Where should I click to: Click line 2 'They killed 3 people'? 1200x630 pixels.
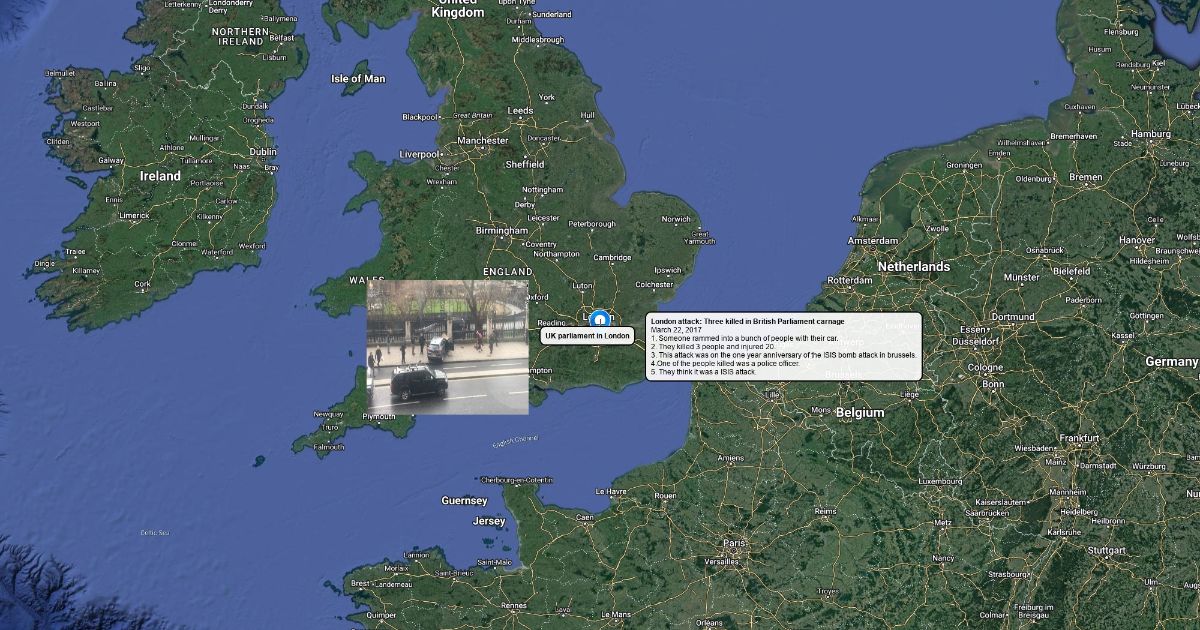[713, 347]
